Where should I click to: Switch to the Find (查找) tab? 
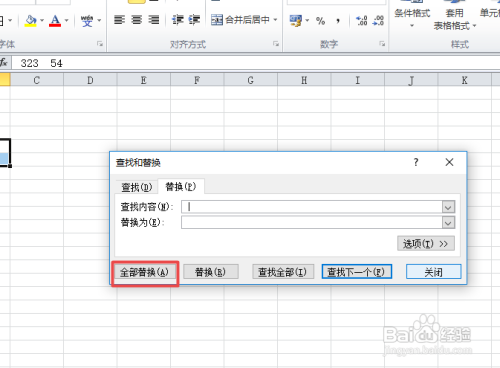point(137,187)
